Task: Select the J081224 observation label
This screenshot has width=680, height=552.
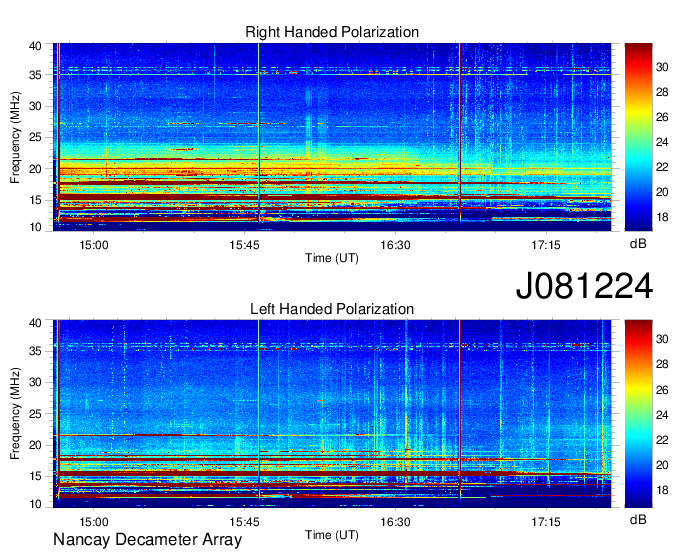Action: point(584,286)
